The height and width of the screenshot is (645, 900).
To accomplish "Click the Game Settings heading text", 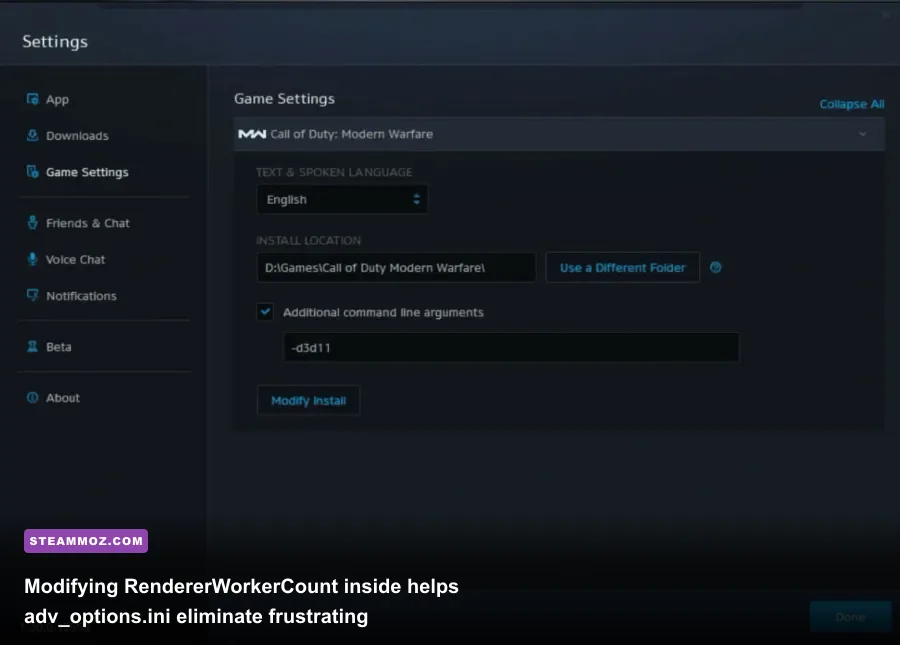I will point(284,99).
